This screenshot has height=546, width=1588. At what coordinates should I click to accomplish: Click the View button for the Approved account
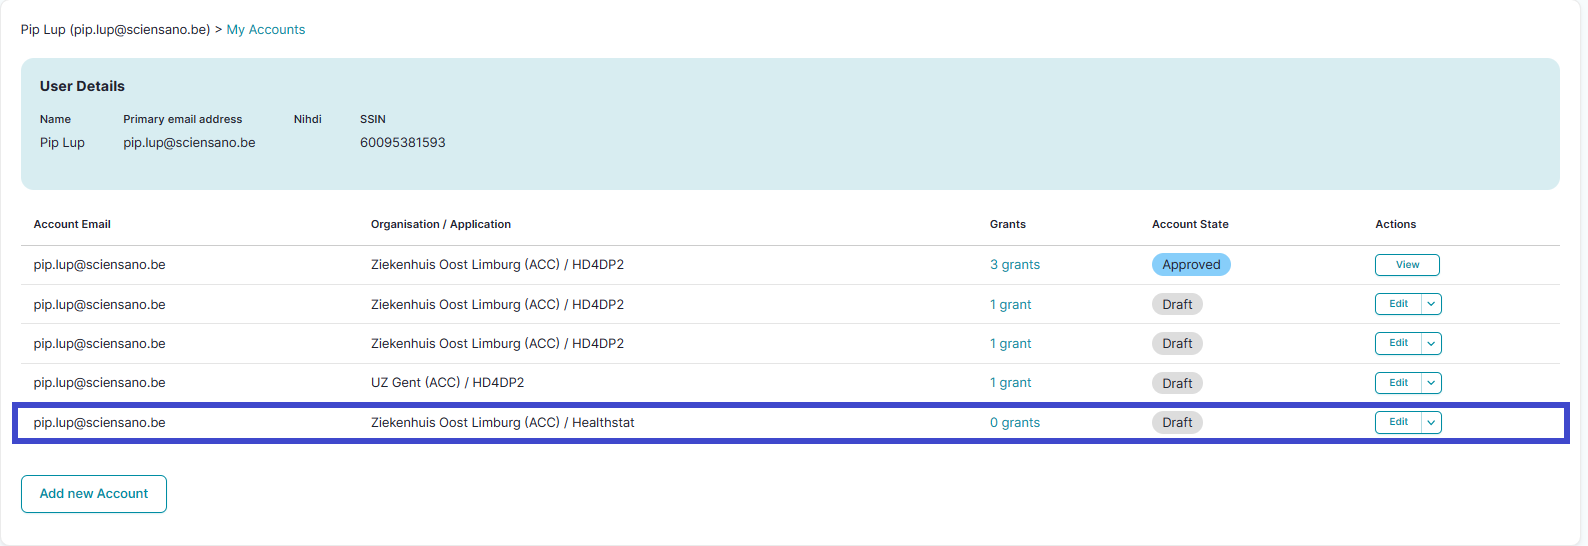(x=1406, y=265)
